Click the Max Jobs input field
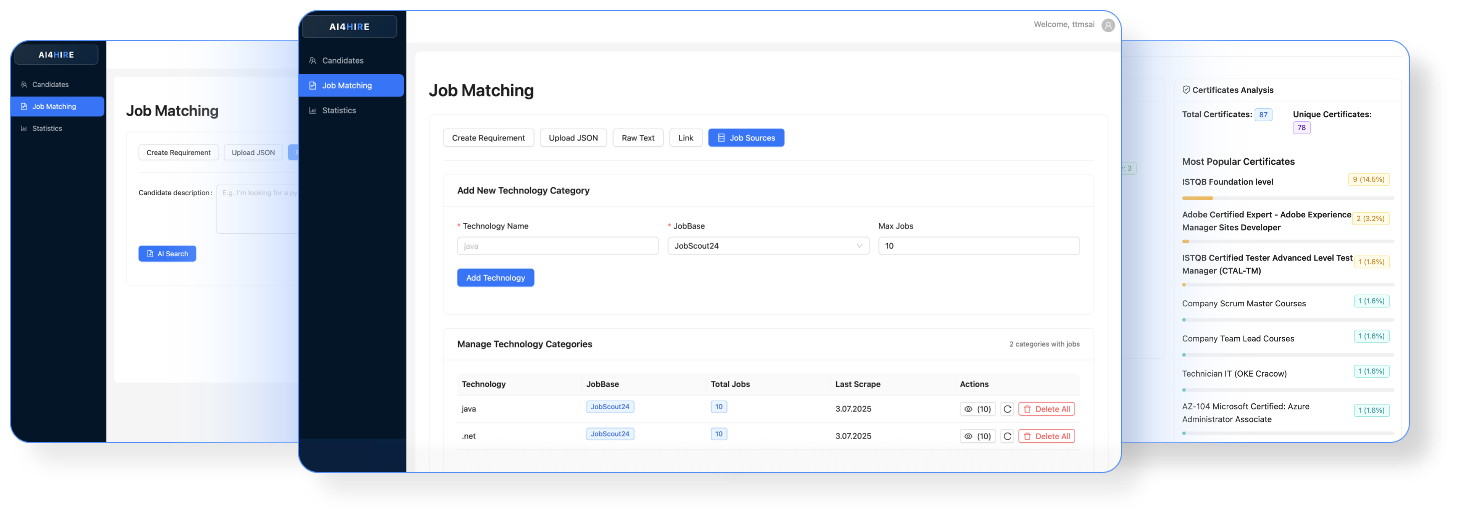1460x523 pixels. tap(978, 246)
